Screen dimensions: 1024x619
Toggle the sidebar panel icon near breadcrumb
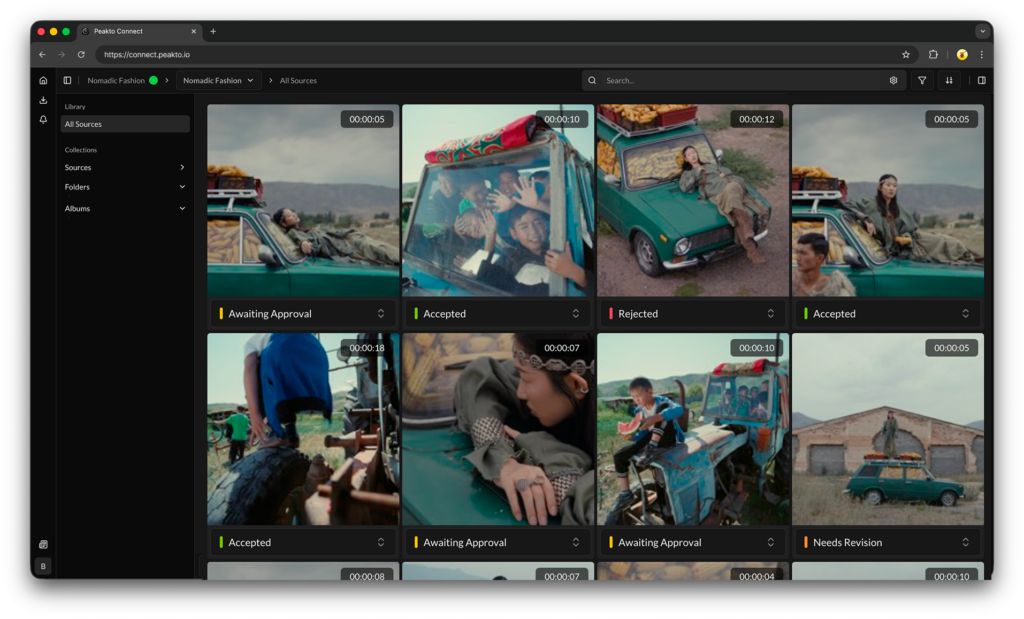[x=67, y=80]
